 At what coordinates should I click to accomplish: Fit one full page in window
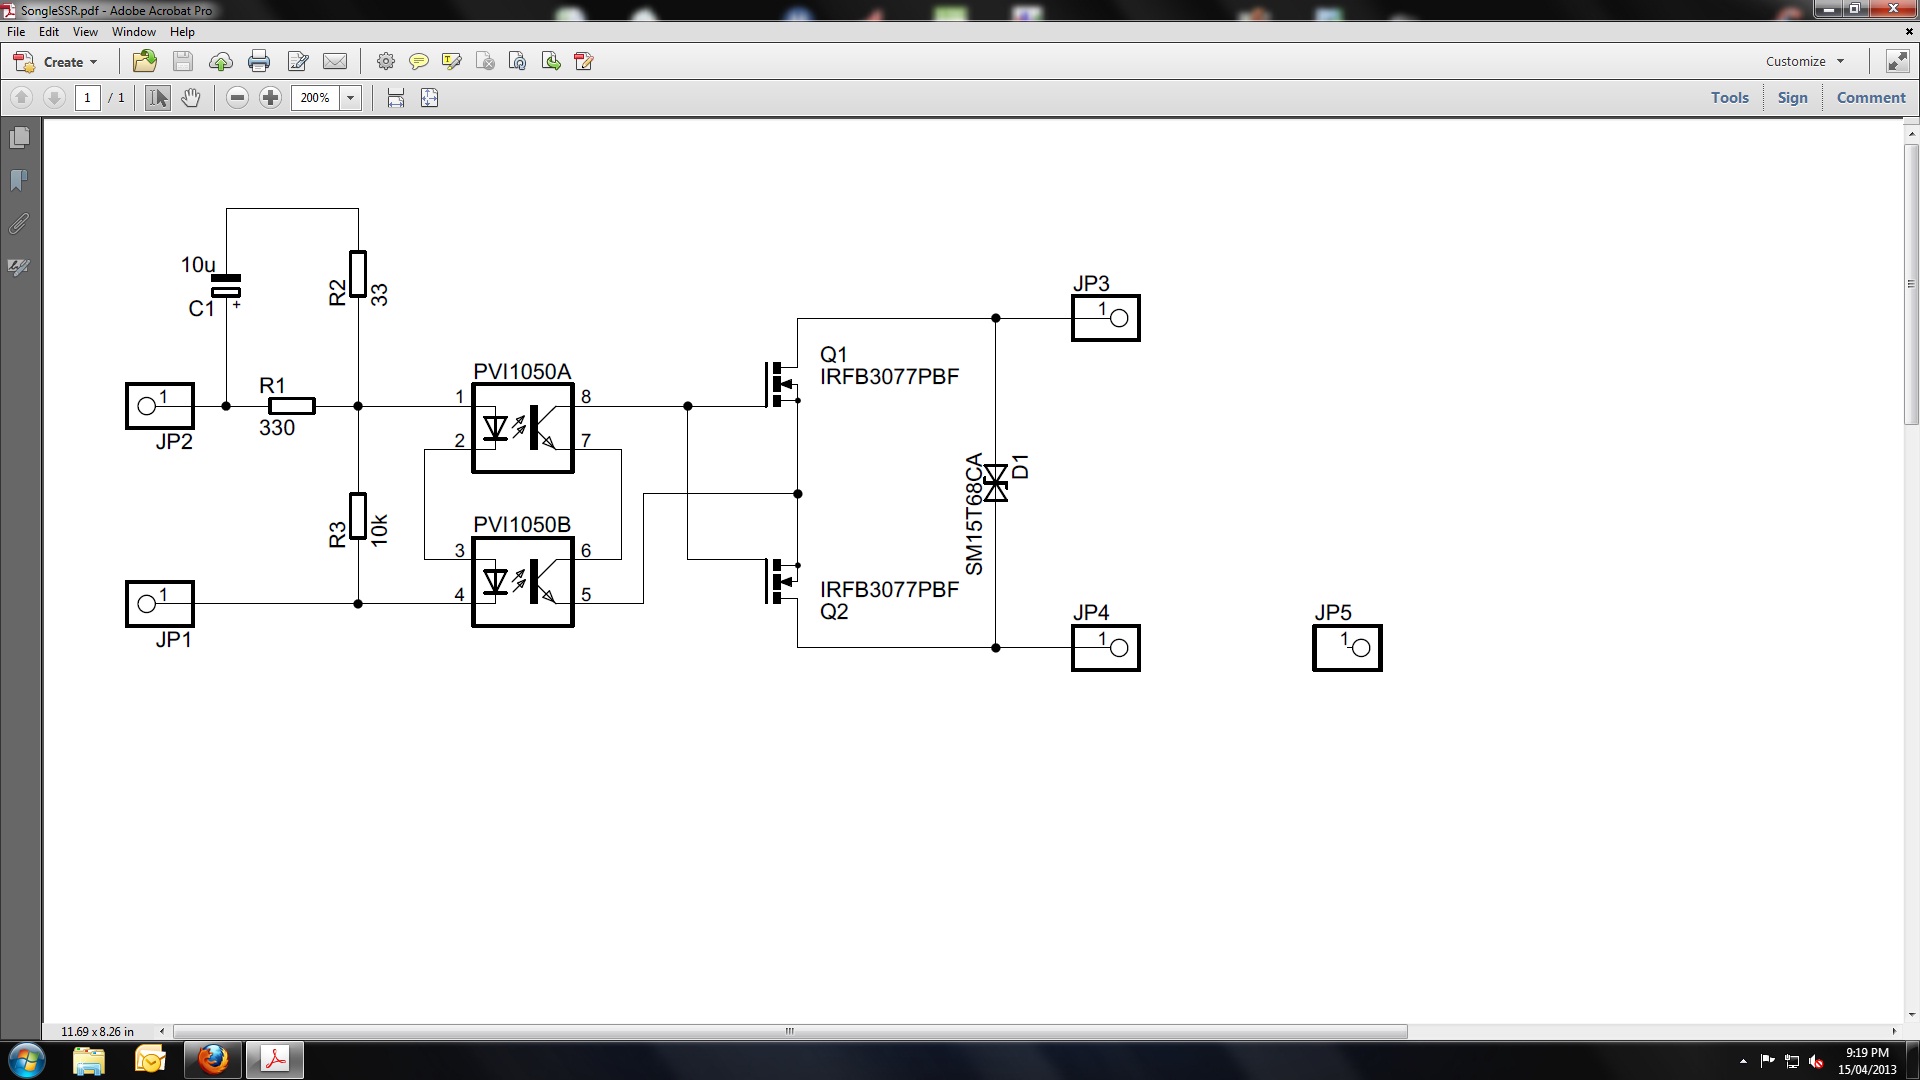pyautogui.click(x=430, y=98)
